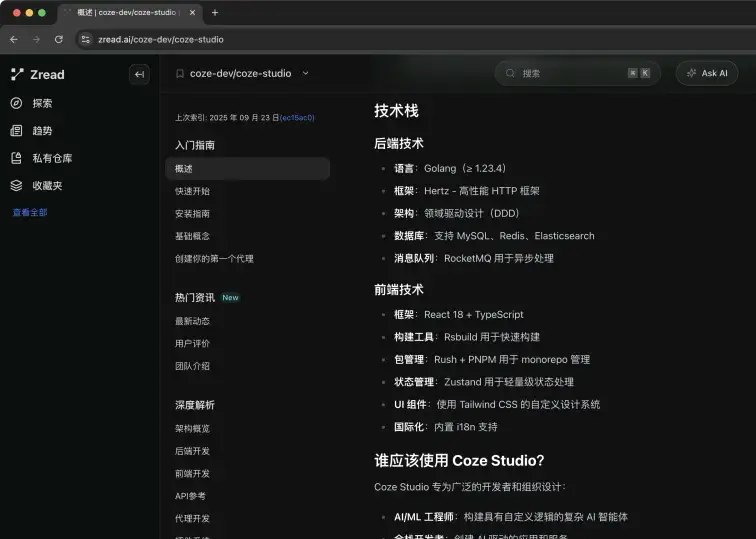Screen dimensions: 756x539
Task: Click the Hertz HTTP 框架 line
Action: (467, 191)
